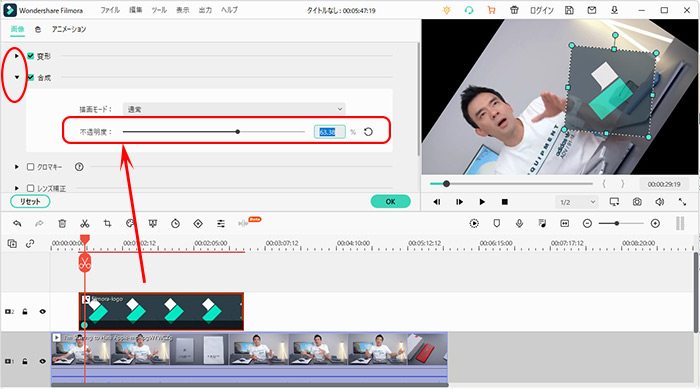Open the preview display settings monitor icon
The width and height of the screenshot is (700, 389).
point(615,202)
